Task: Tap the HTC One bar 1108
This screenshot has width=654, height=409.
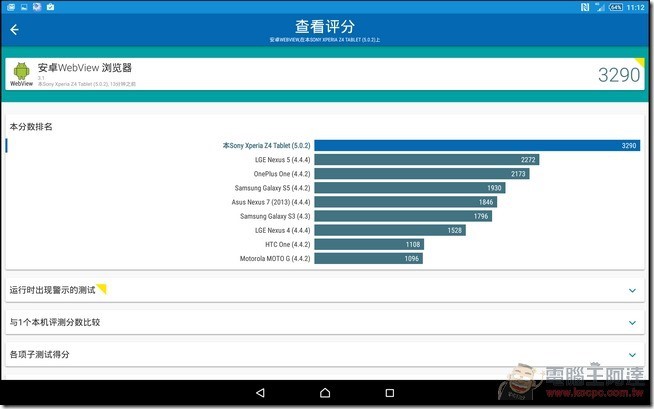Action: point(369,244)
